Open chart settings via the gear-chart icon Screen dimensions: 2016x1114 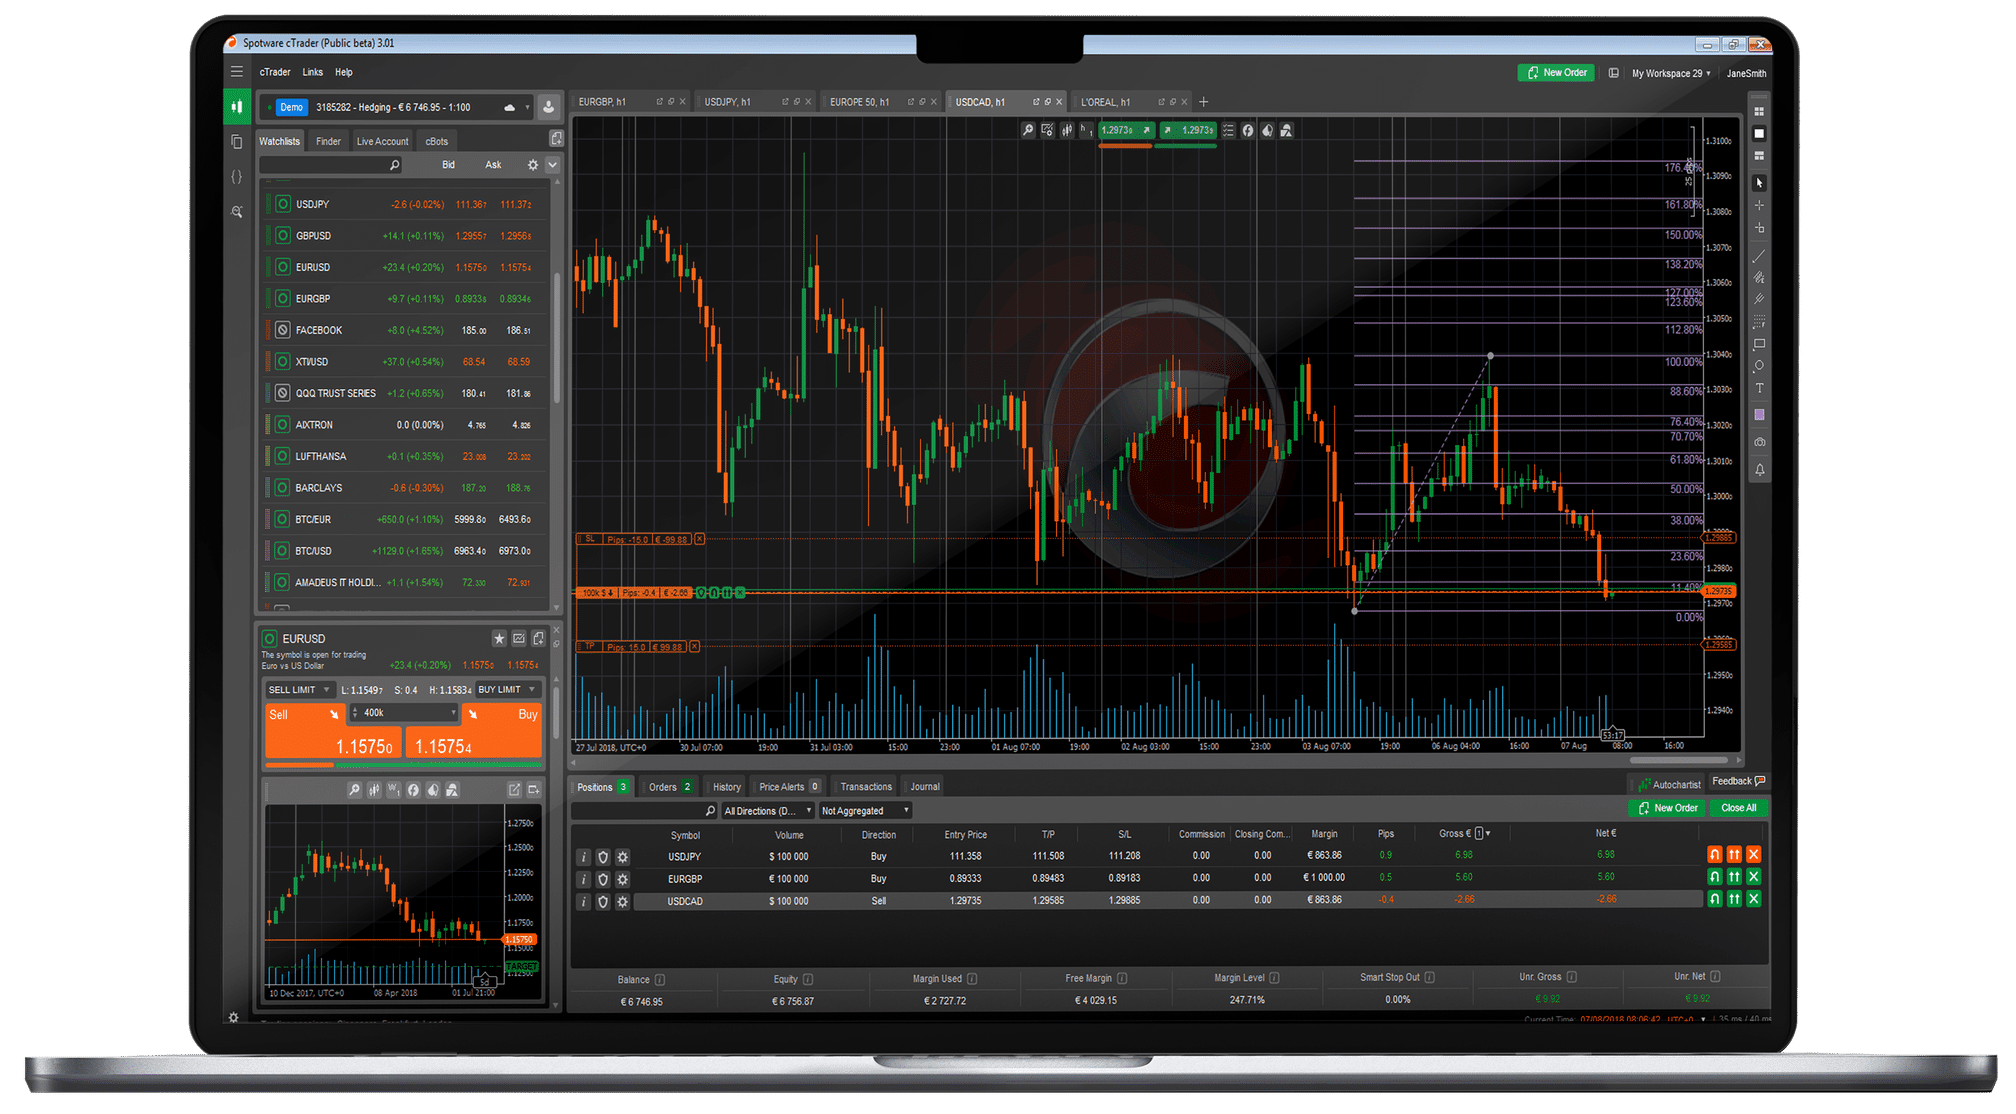pos(1047,130)
